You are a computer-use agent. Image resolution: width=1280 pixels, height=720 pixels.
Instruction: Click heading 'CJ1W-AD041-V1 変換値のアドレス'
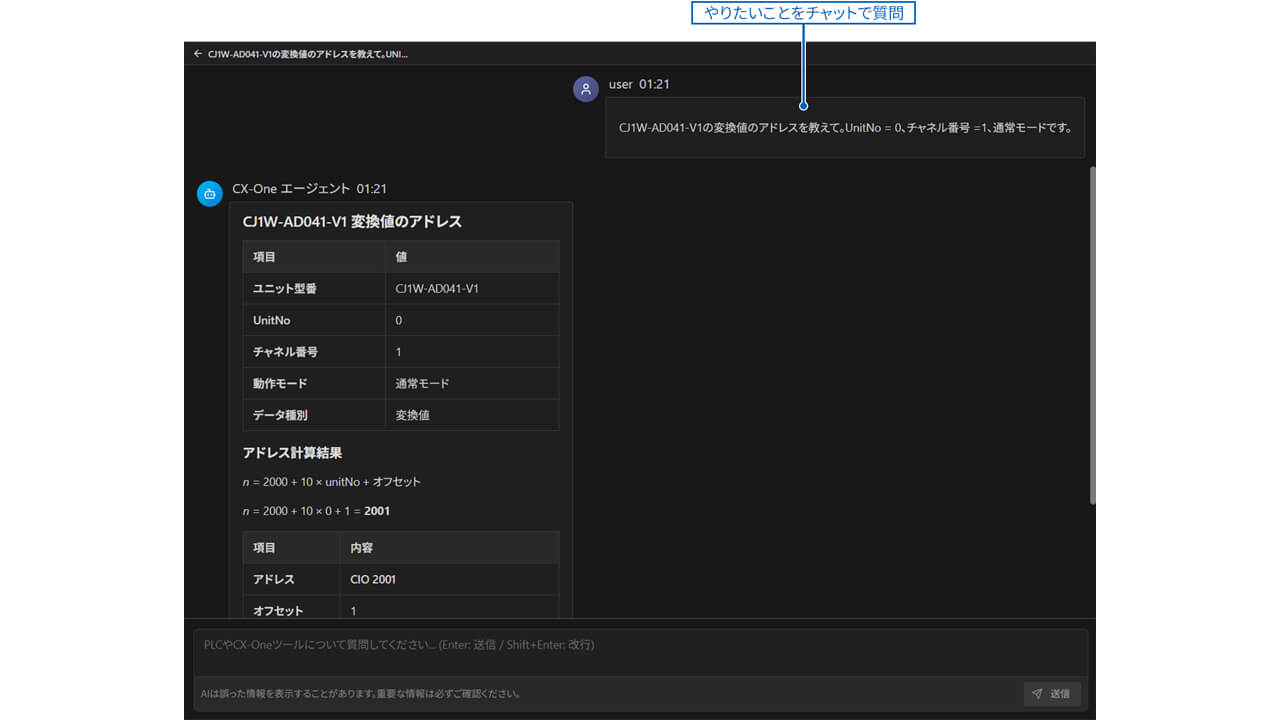coord(352,221)
